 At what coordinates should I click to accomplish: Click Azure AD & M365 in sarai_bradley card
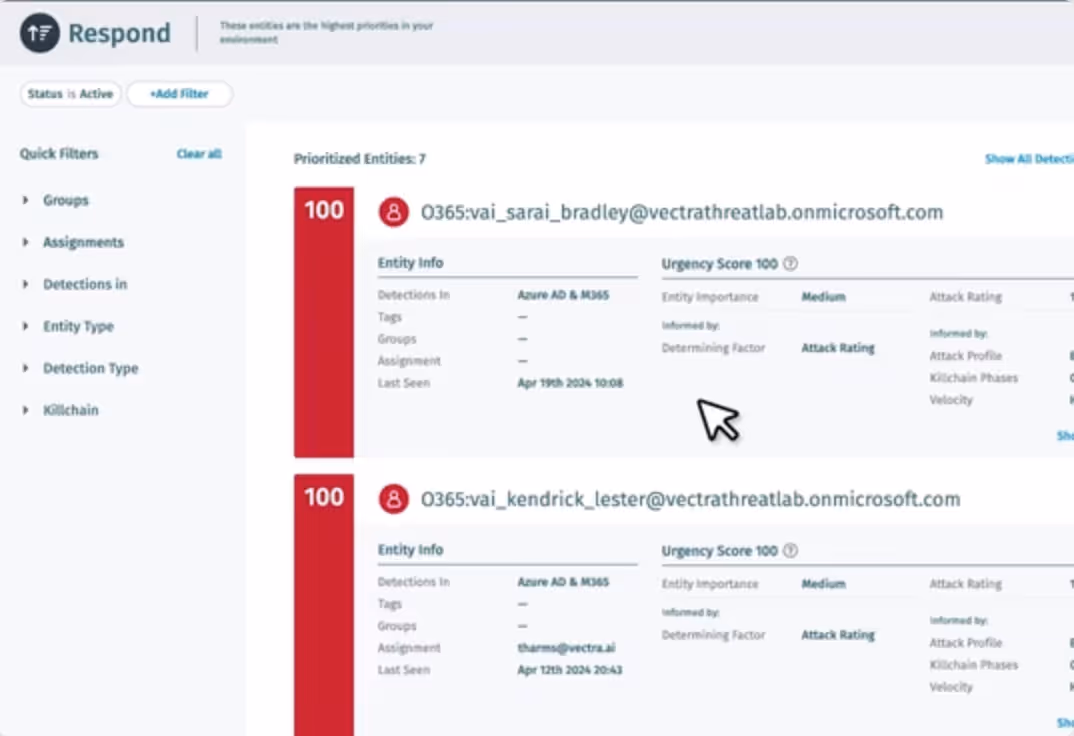563,295
